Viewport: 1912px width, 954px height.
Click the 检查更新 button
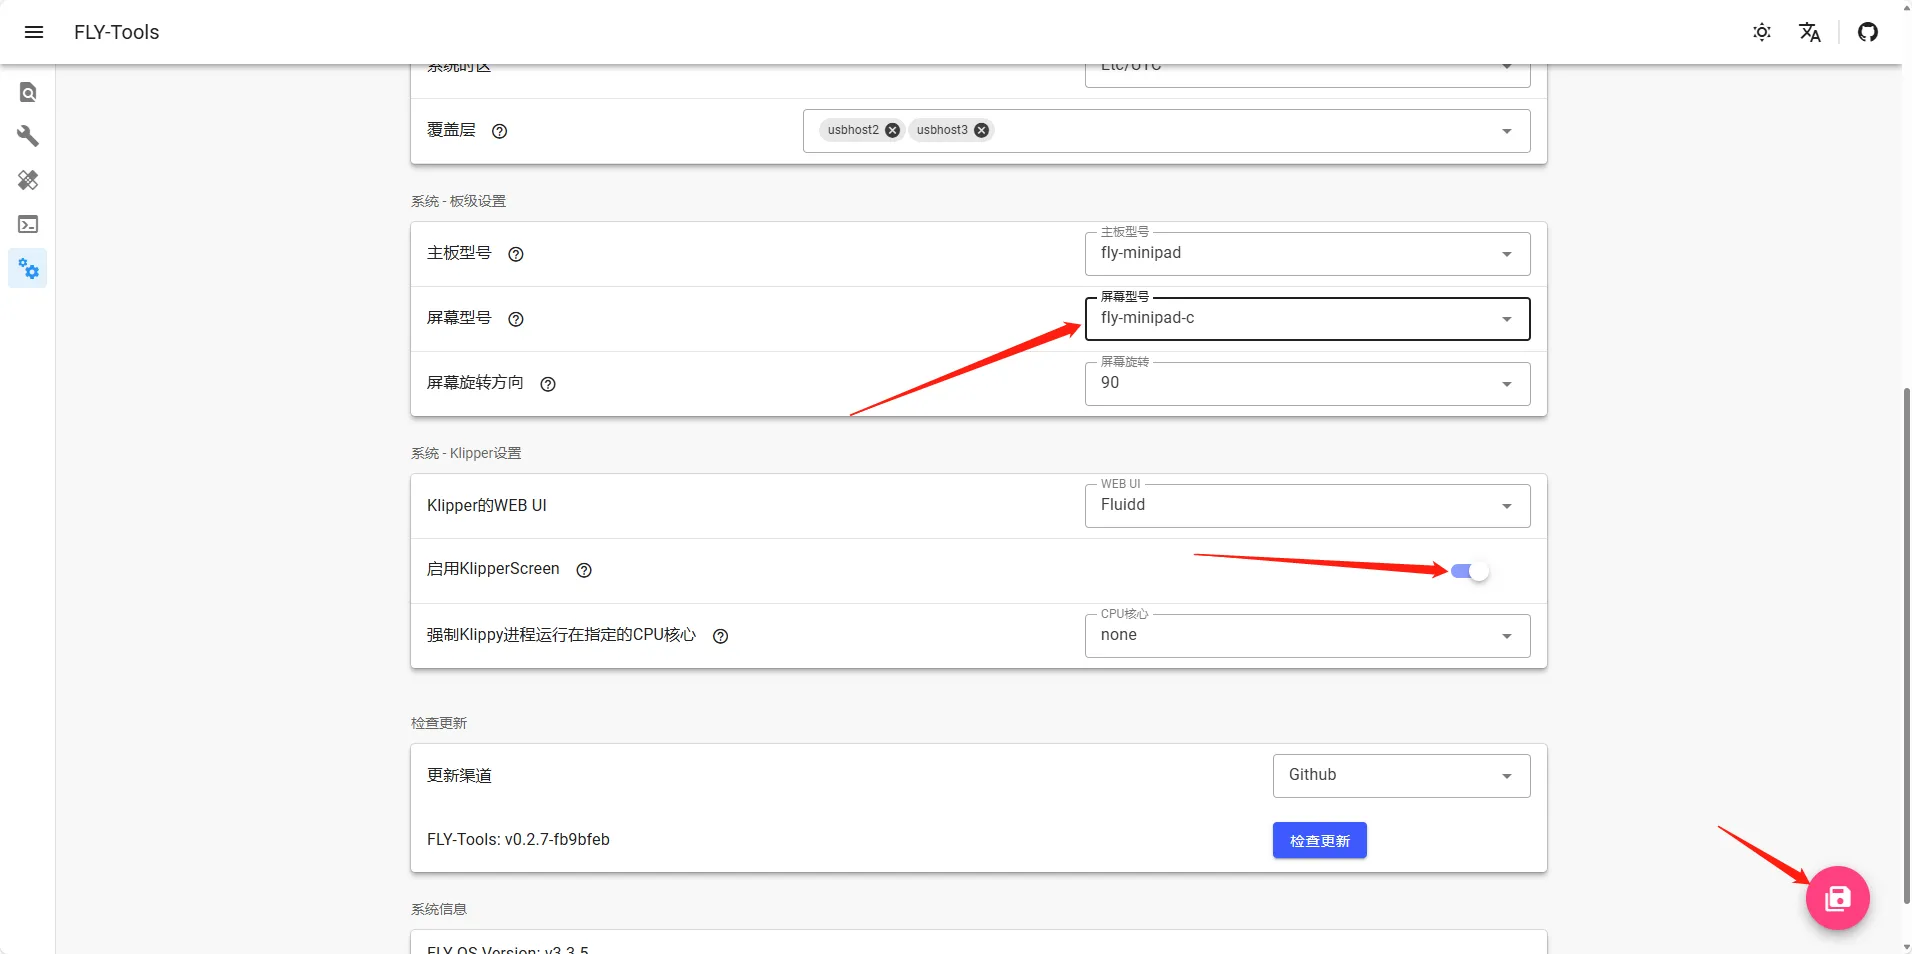pyautogui.click(x=1319, y=841)
